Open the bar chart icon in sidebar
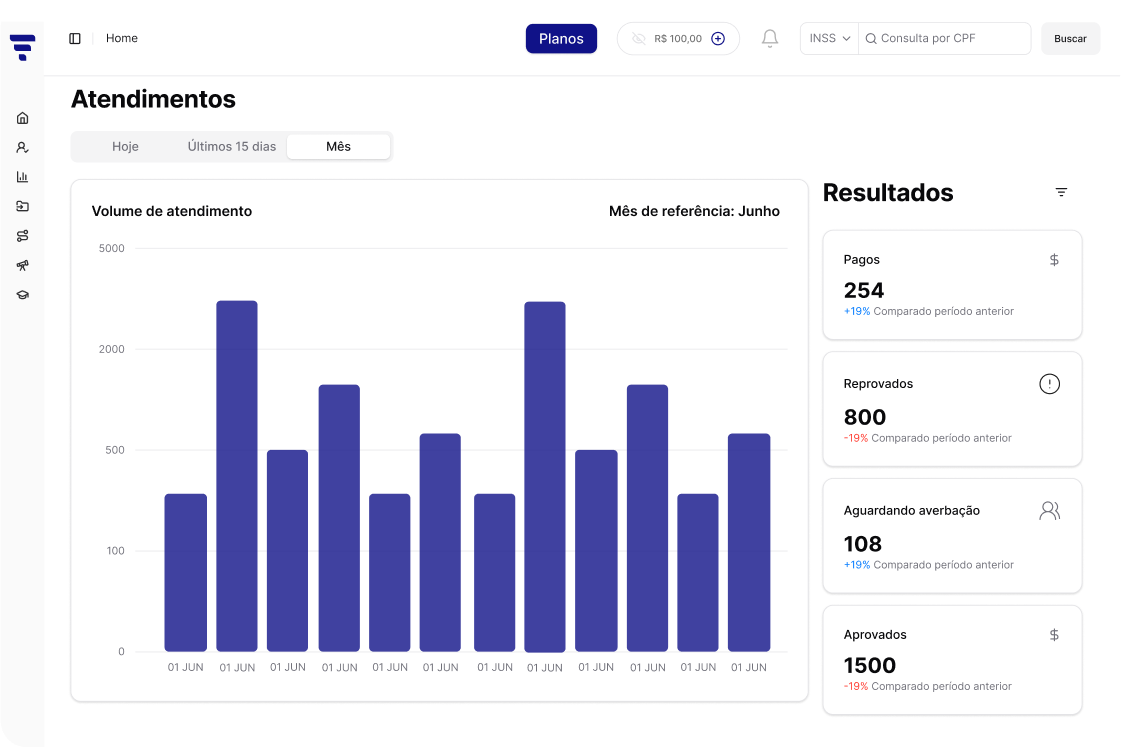The image size is (1121, 748). tap(22, 177)
